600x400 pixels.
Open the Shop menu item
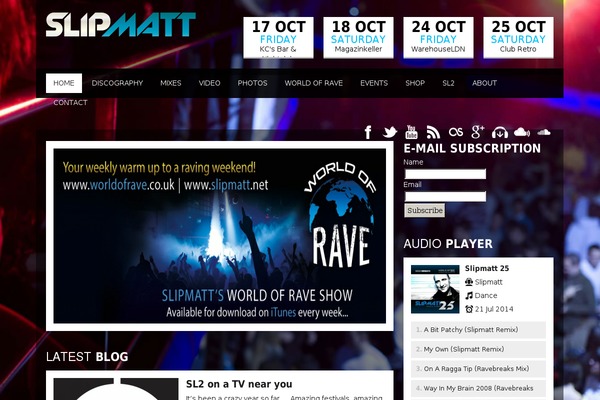pos(415,83)
